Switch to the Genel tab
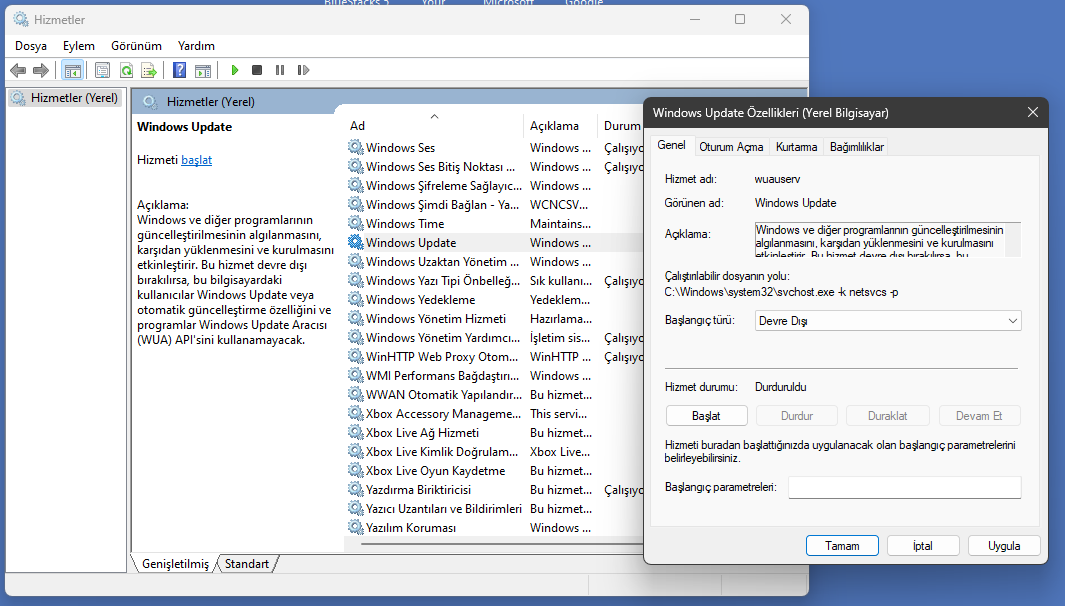The height and width of the screenshot is (606, 1065). [671, 145]
